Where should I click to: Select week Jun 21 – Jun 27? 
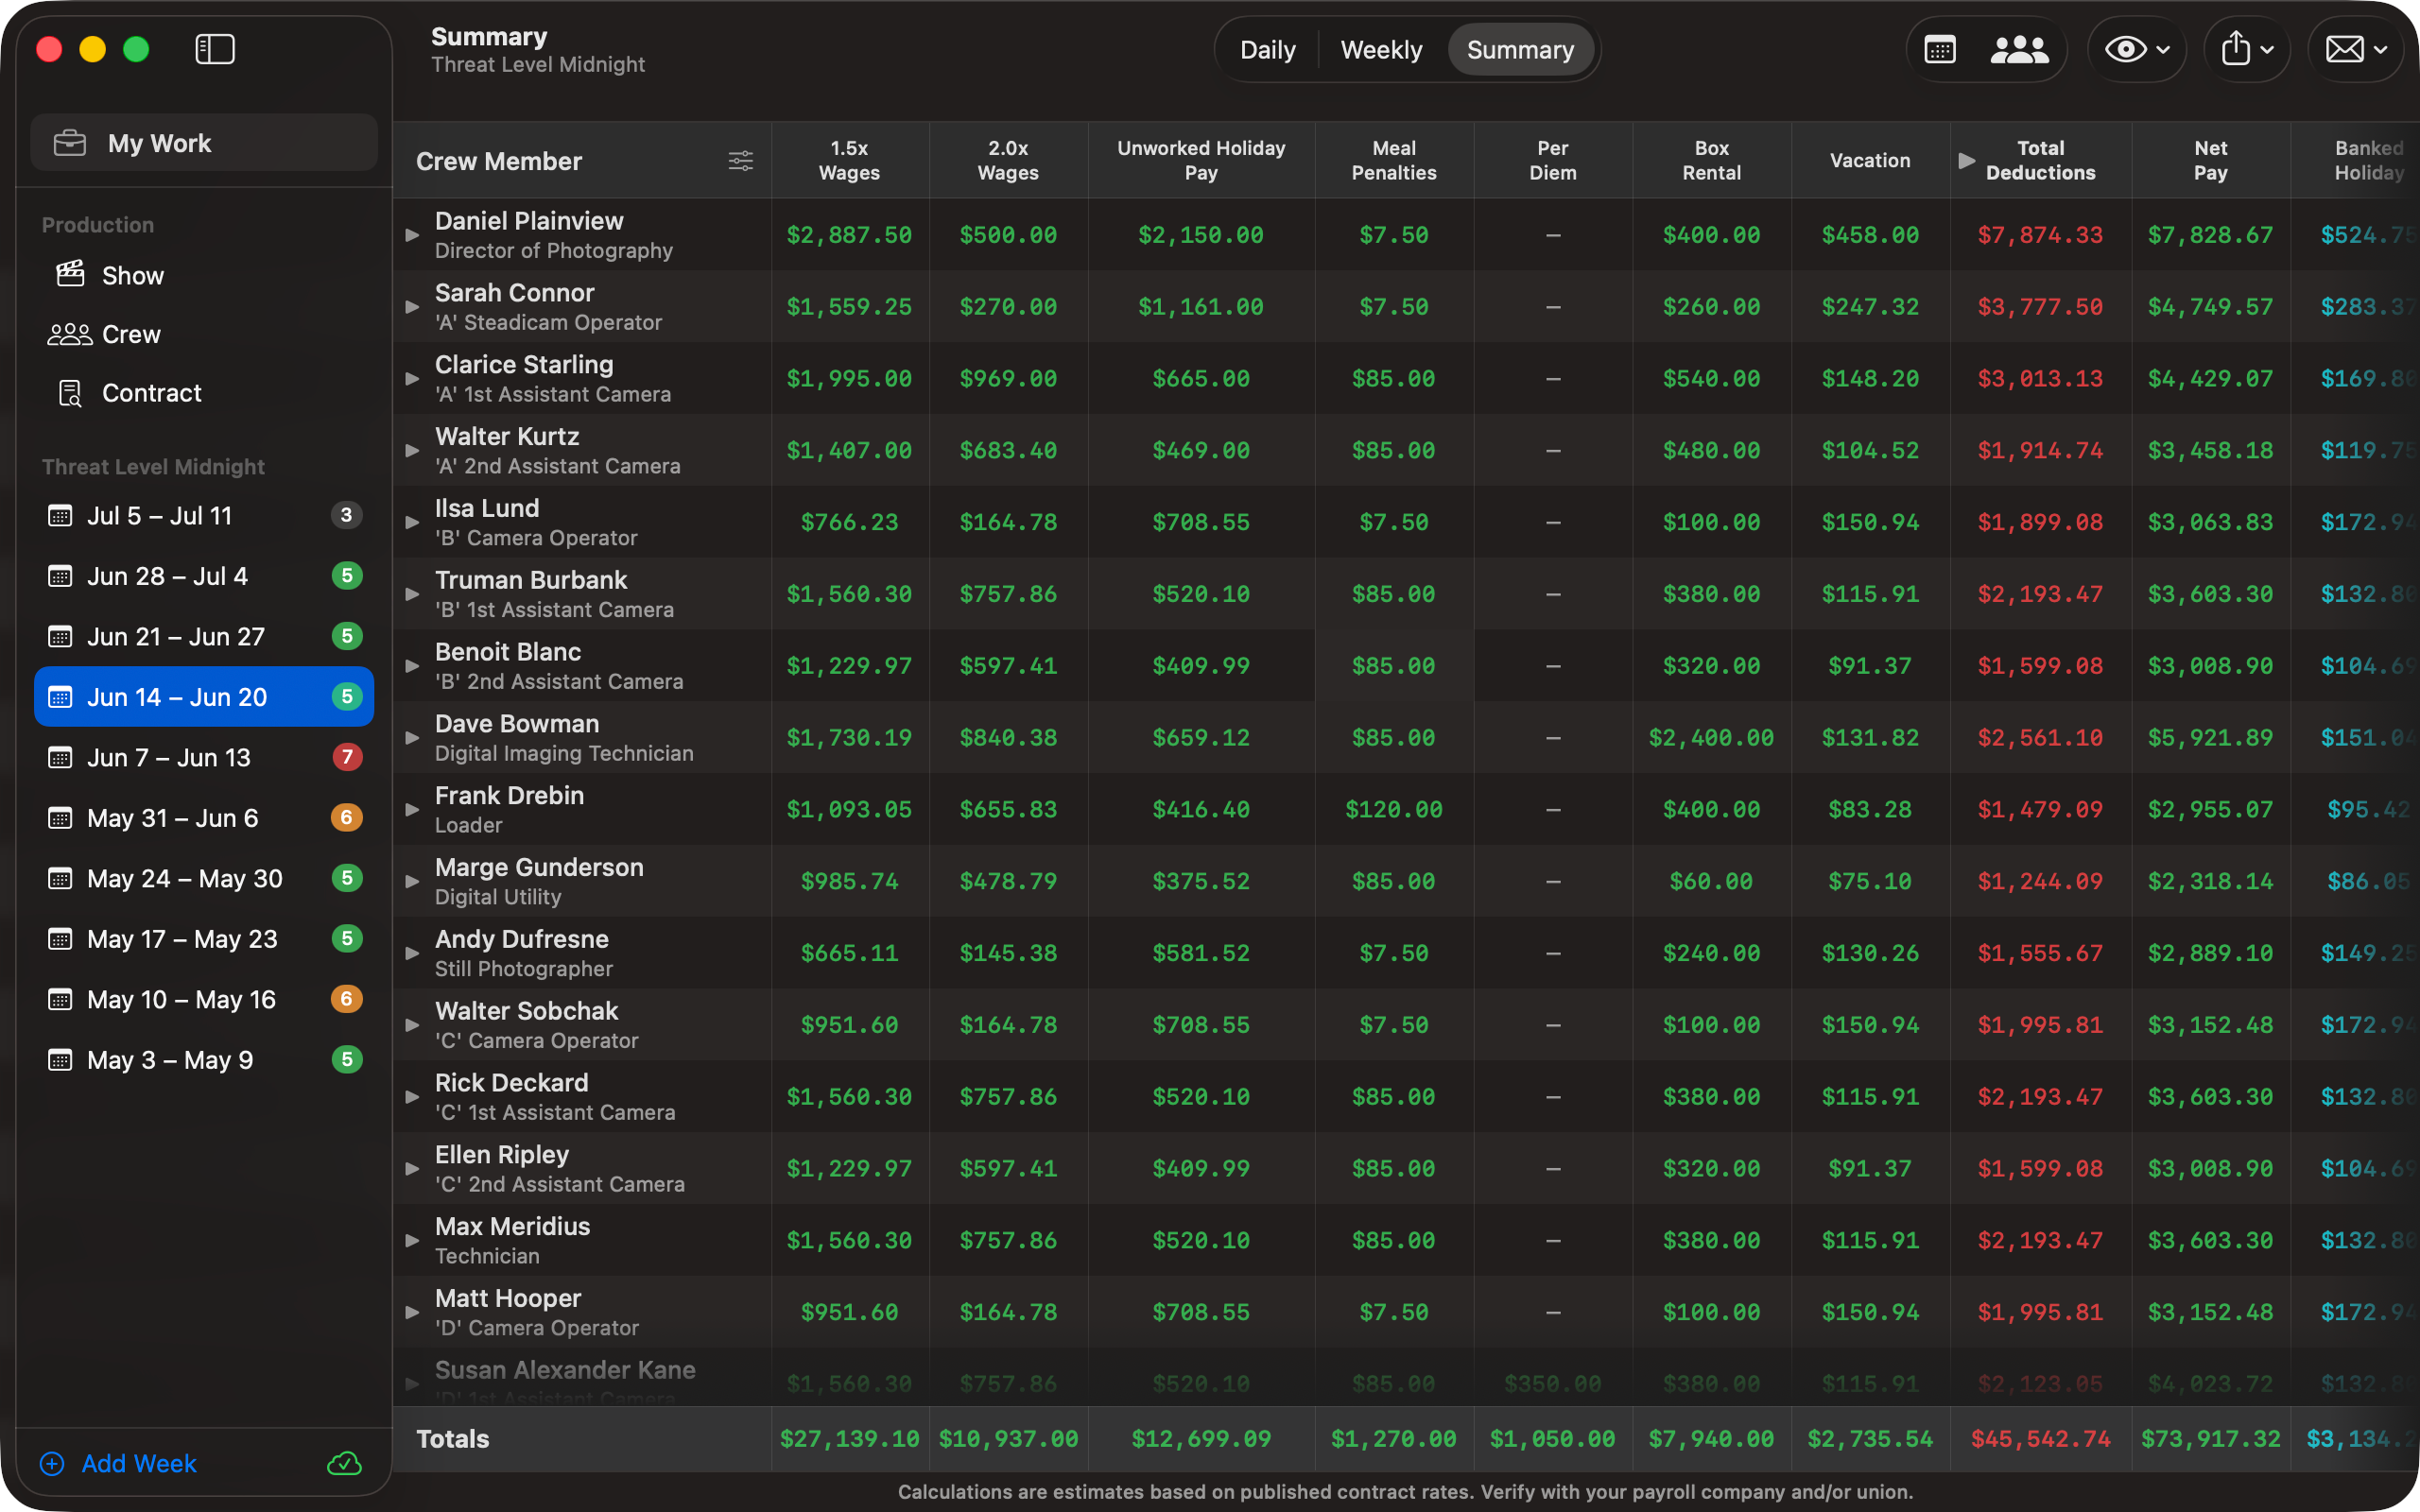(x=204, y=636)
